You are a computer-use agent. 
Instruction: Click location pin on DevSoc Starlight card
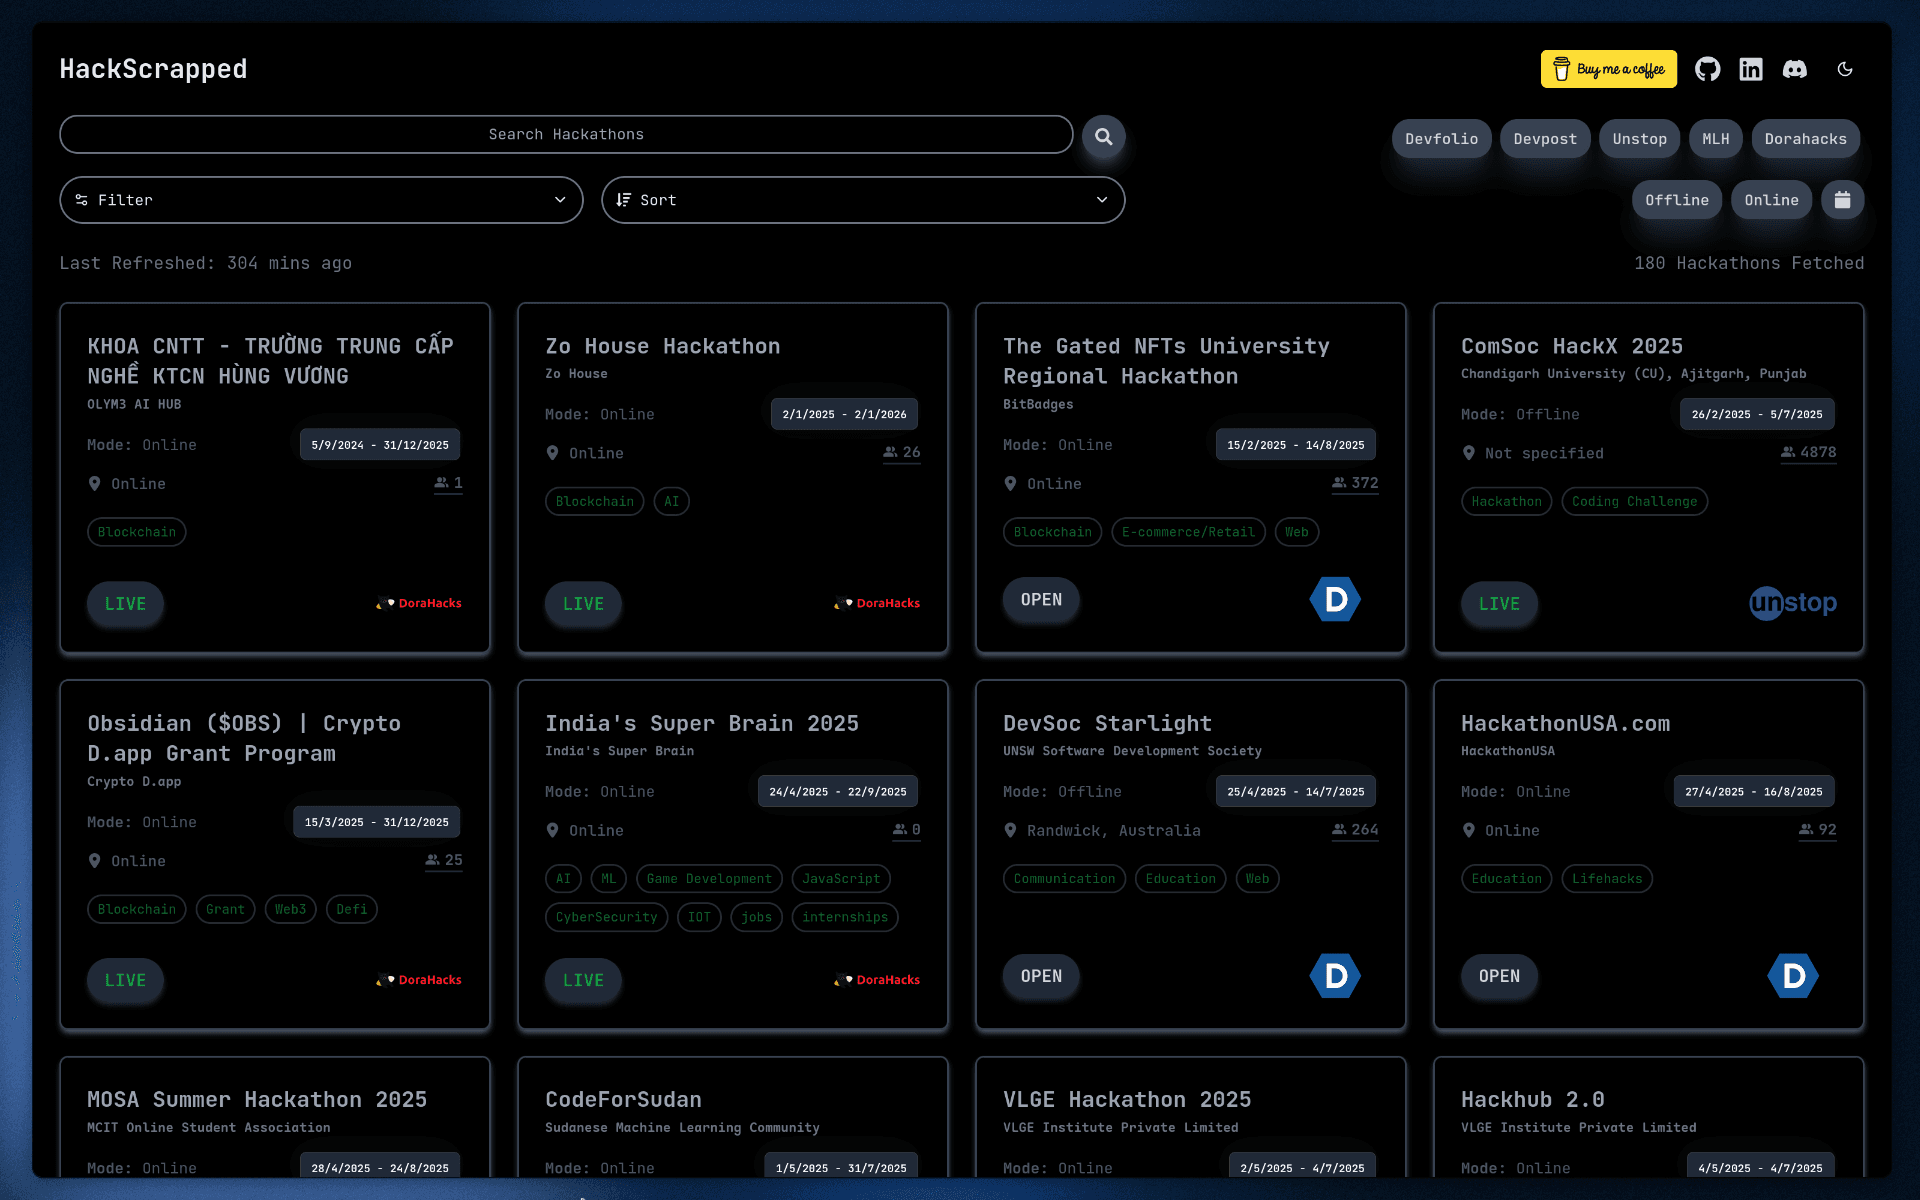(x=1010, y=830)
